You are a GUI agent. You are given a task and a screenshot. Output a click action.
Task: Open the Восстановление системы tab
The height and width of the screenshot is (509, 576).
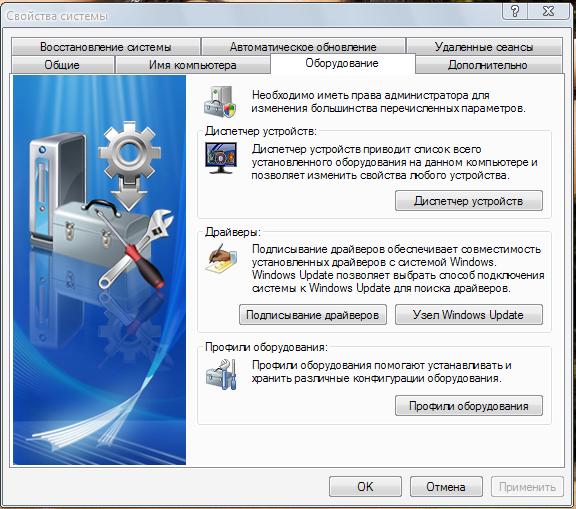coord(106,47)
